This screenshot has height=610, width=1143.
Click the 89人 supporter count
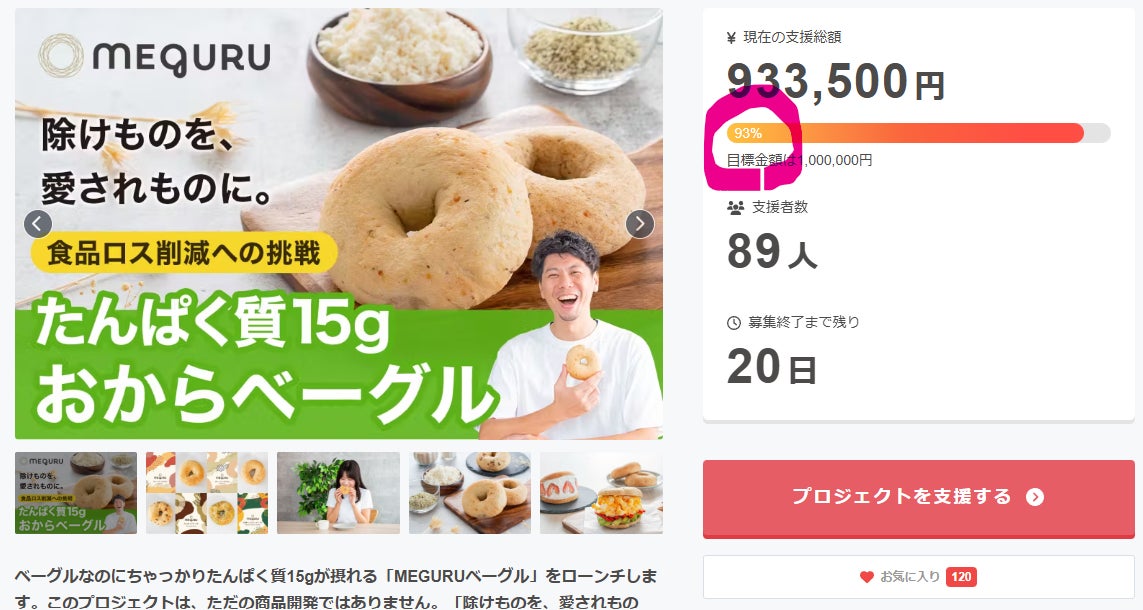(771, 252)
